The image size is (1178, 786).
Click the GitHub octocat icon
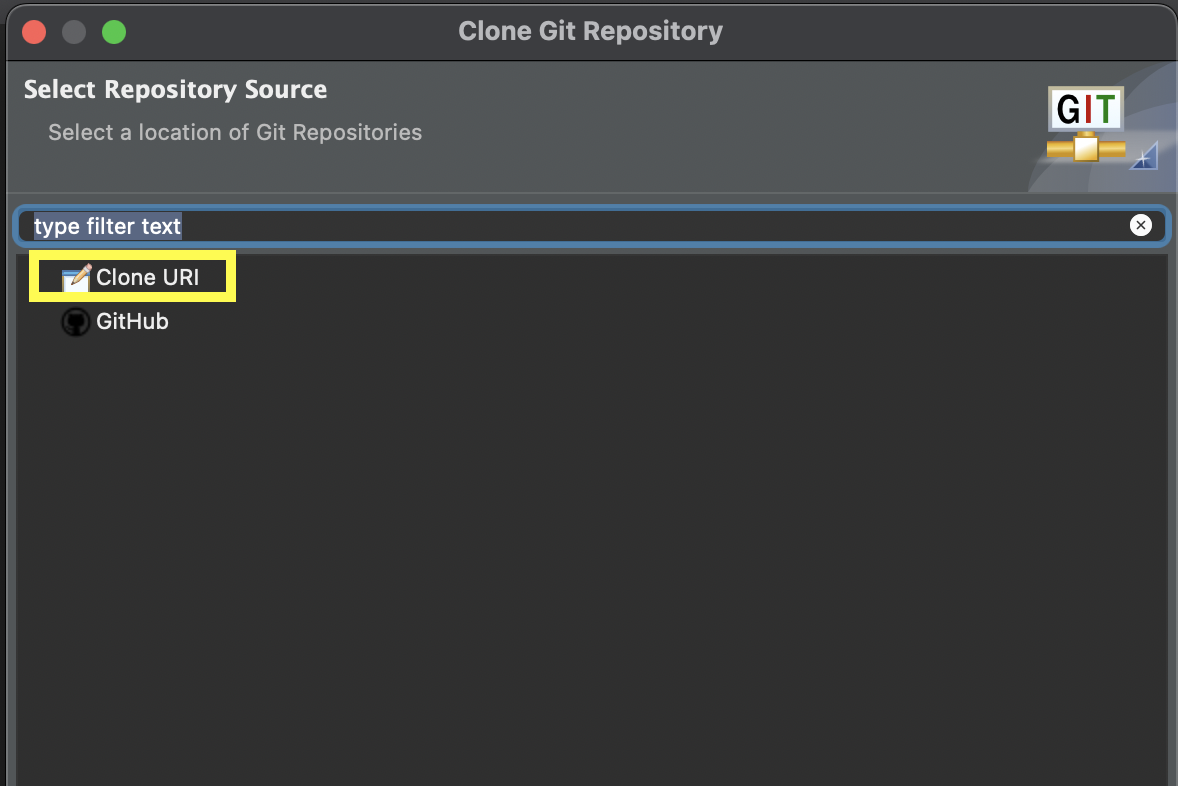coord(75,322)
